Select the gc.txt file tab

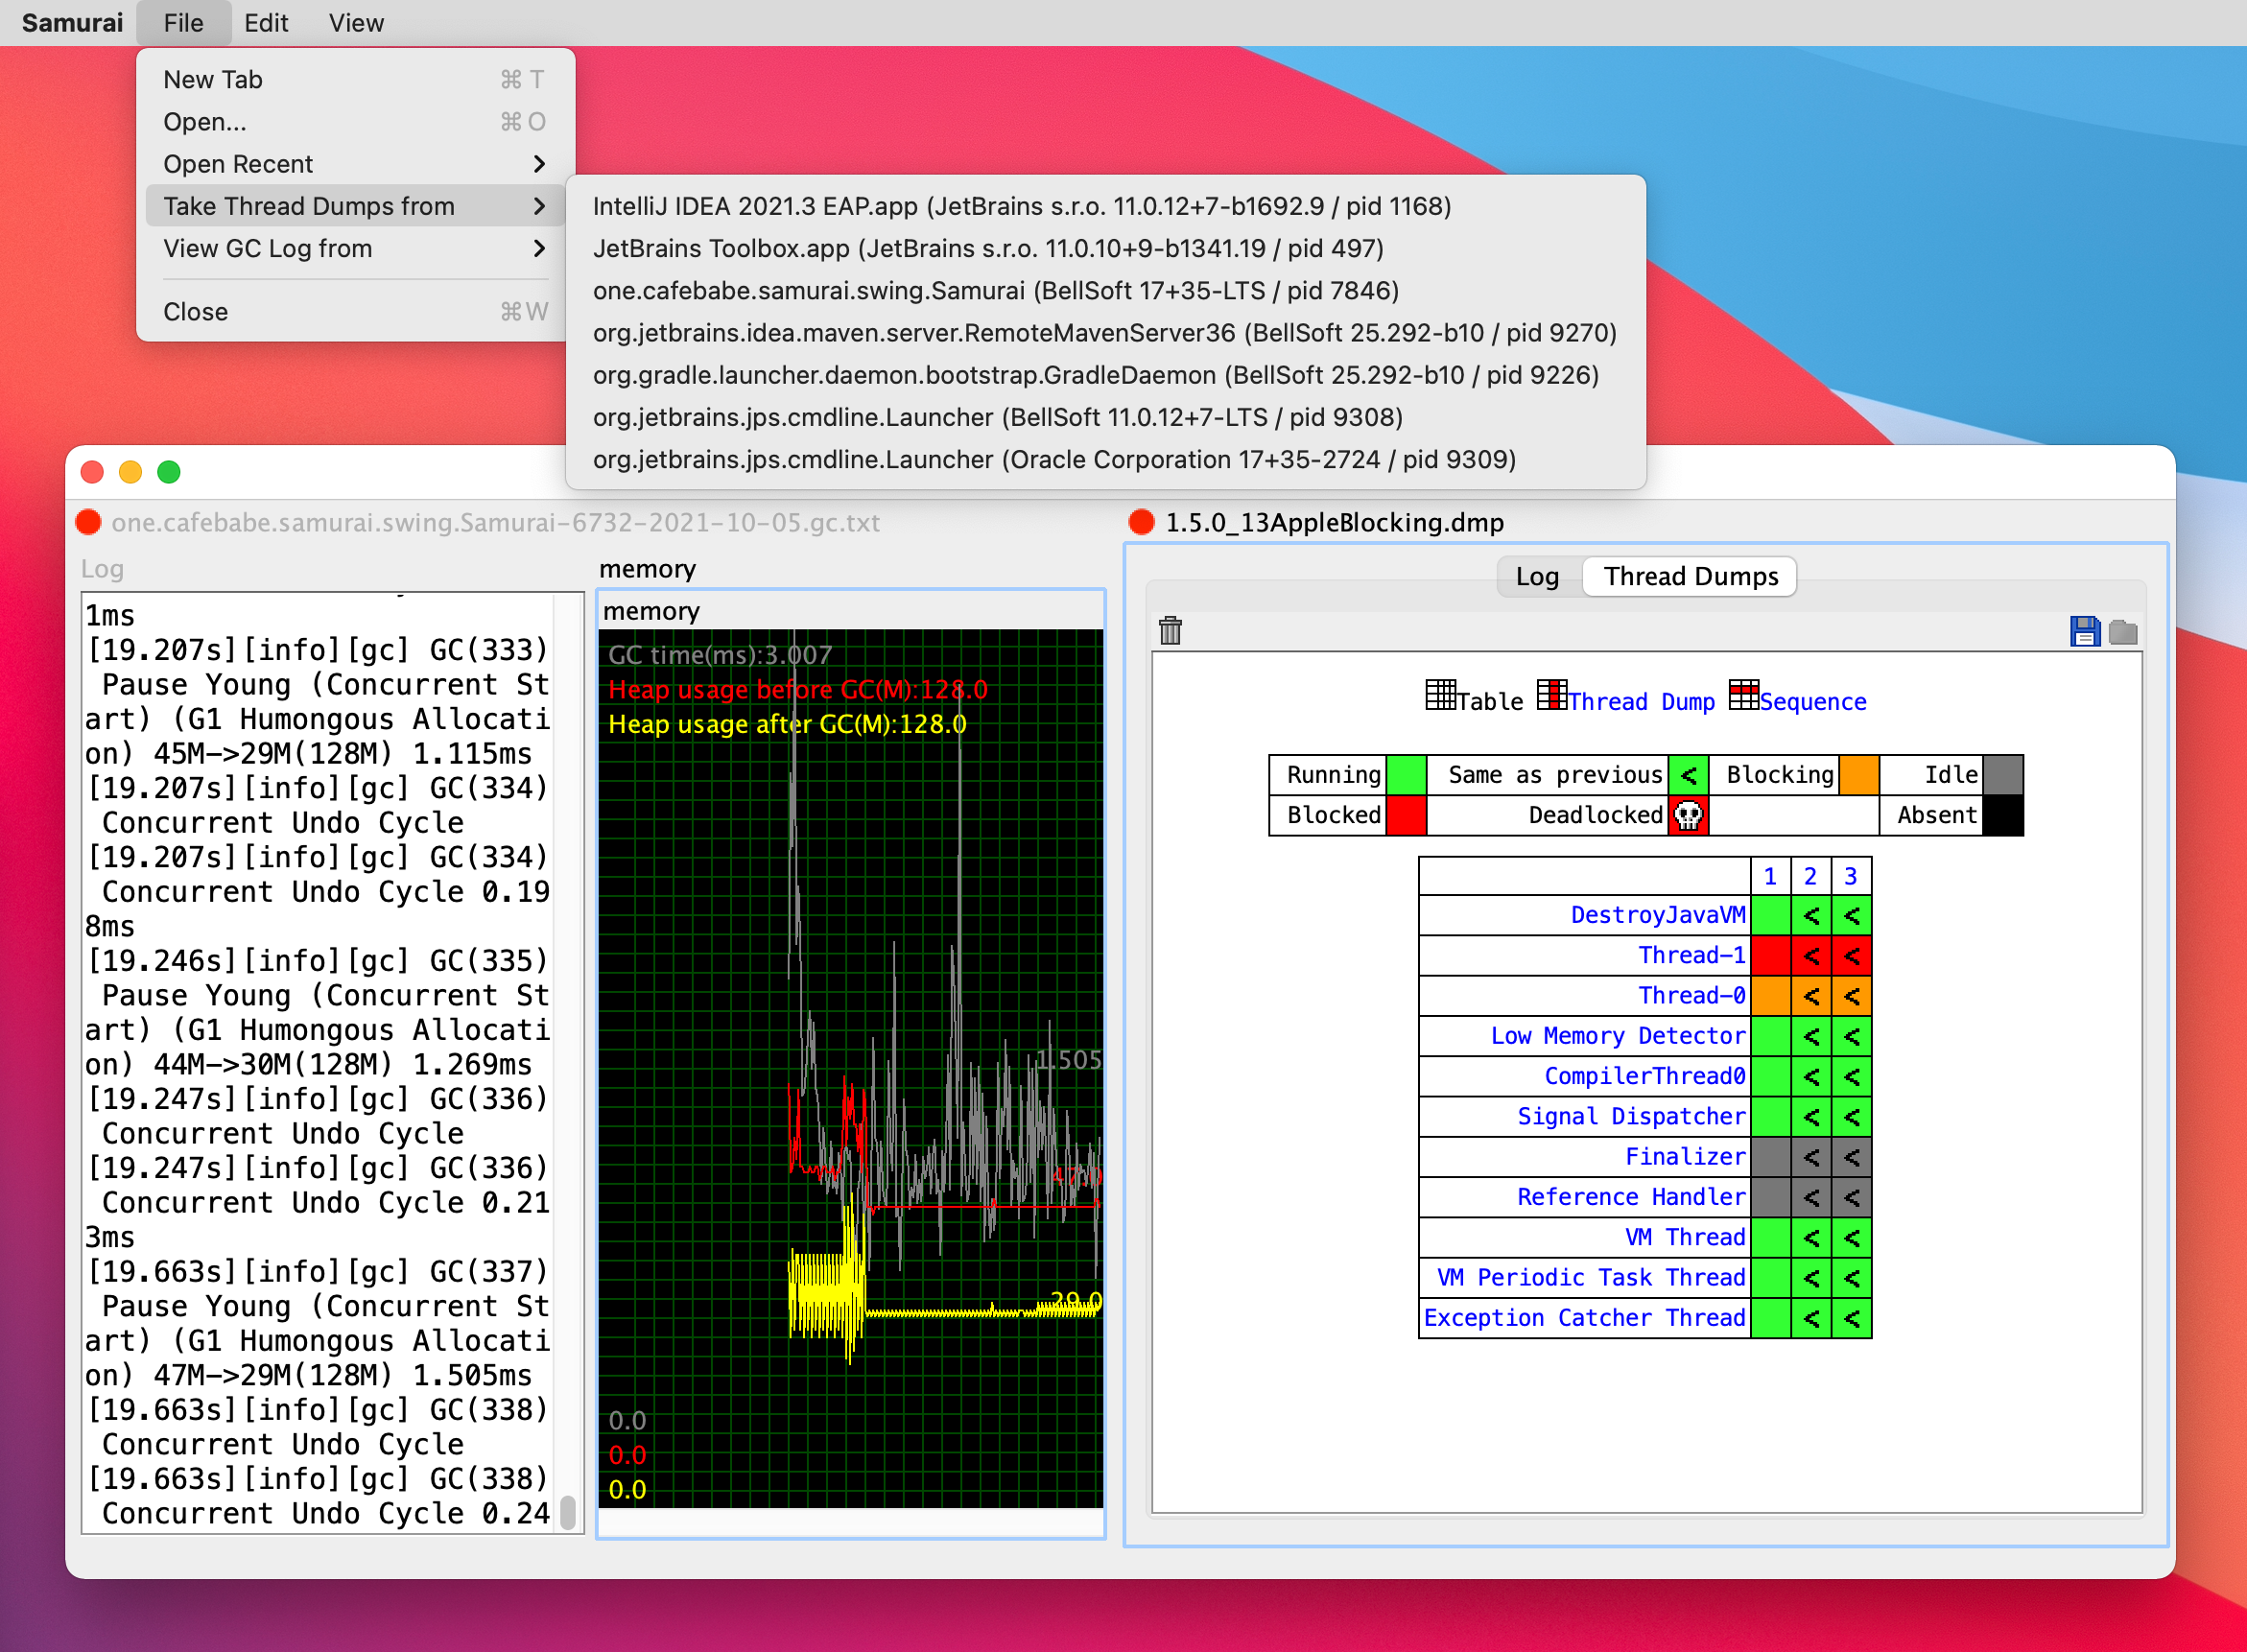click(495, 522)
